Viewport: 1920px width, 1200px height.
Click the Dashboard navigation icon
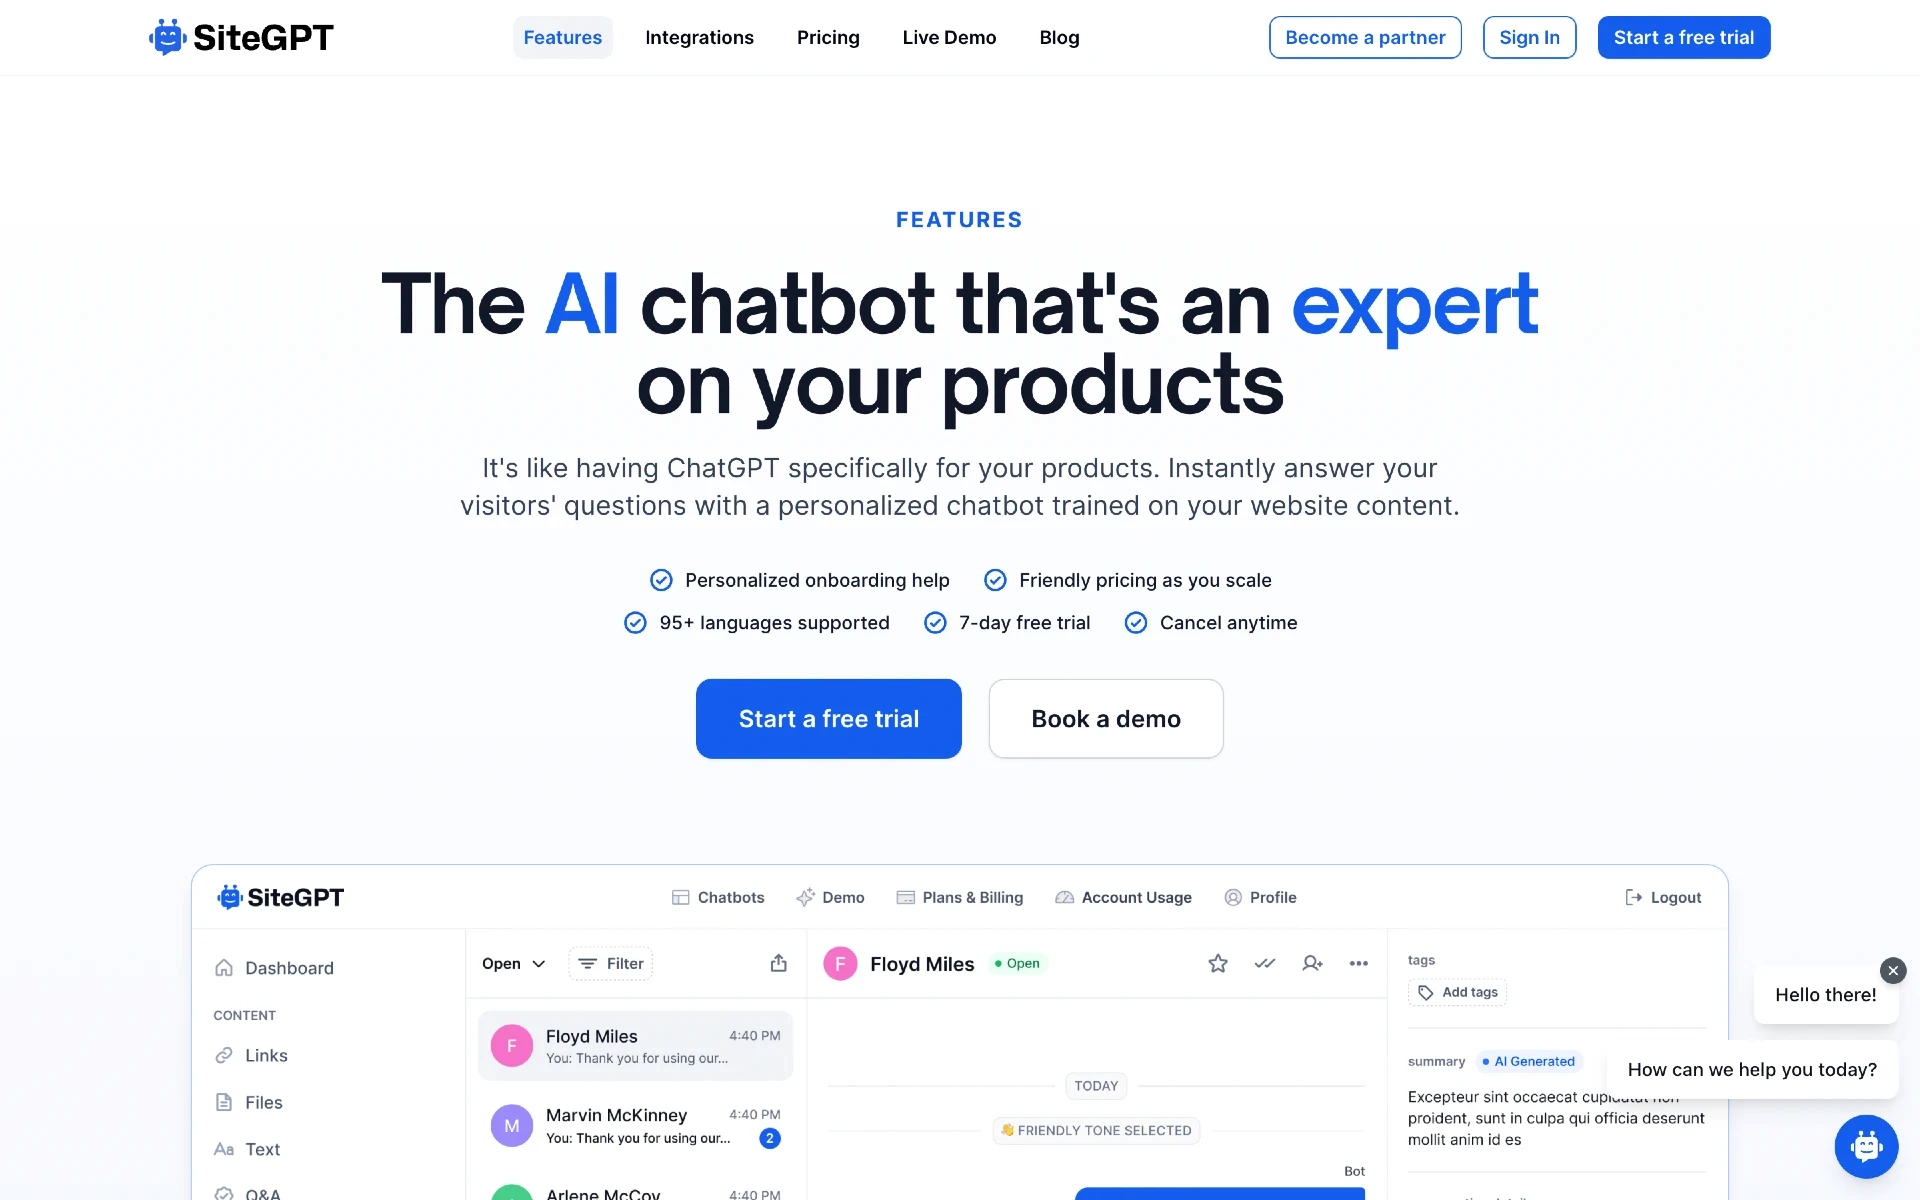click(223, 968)
